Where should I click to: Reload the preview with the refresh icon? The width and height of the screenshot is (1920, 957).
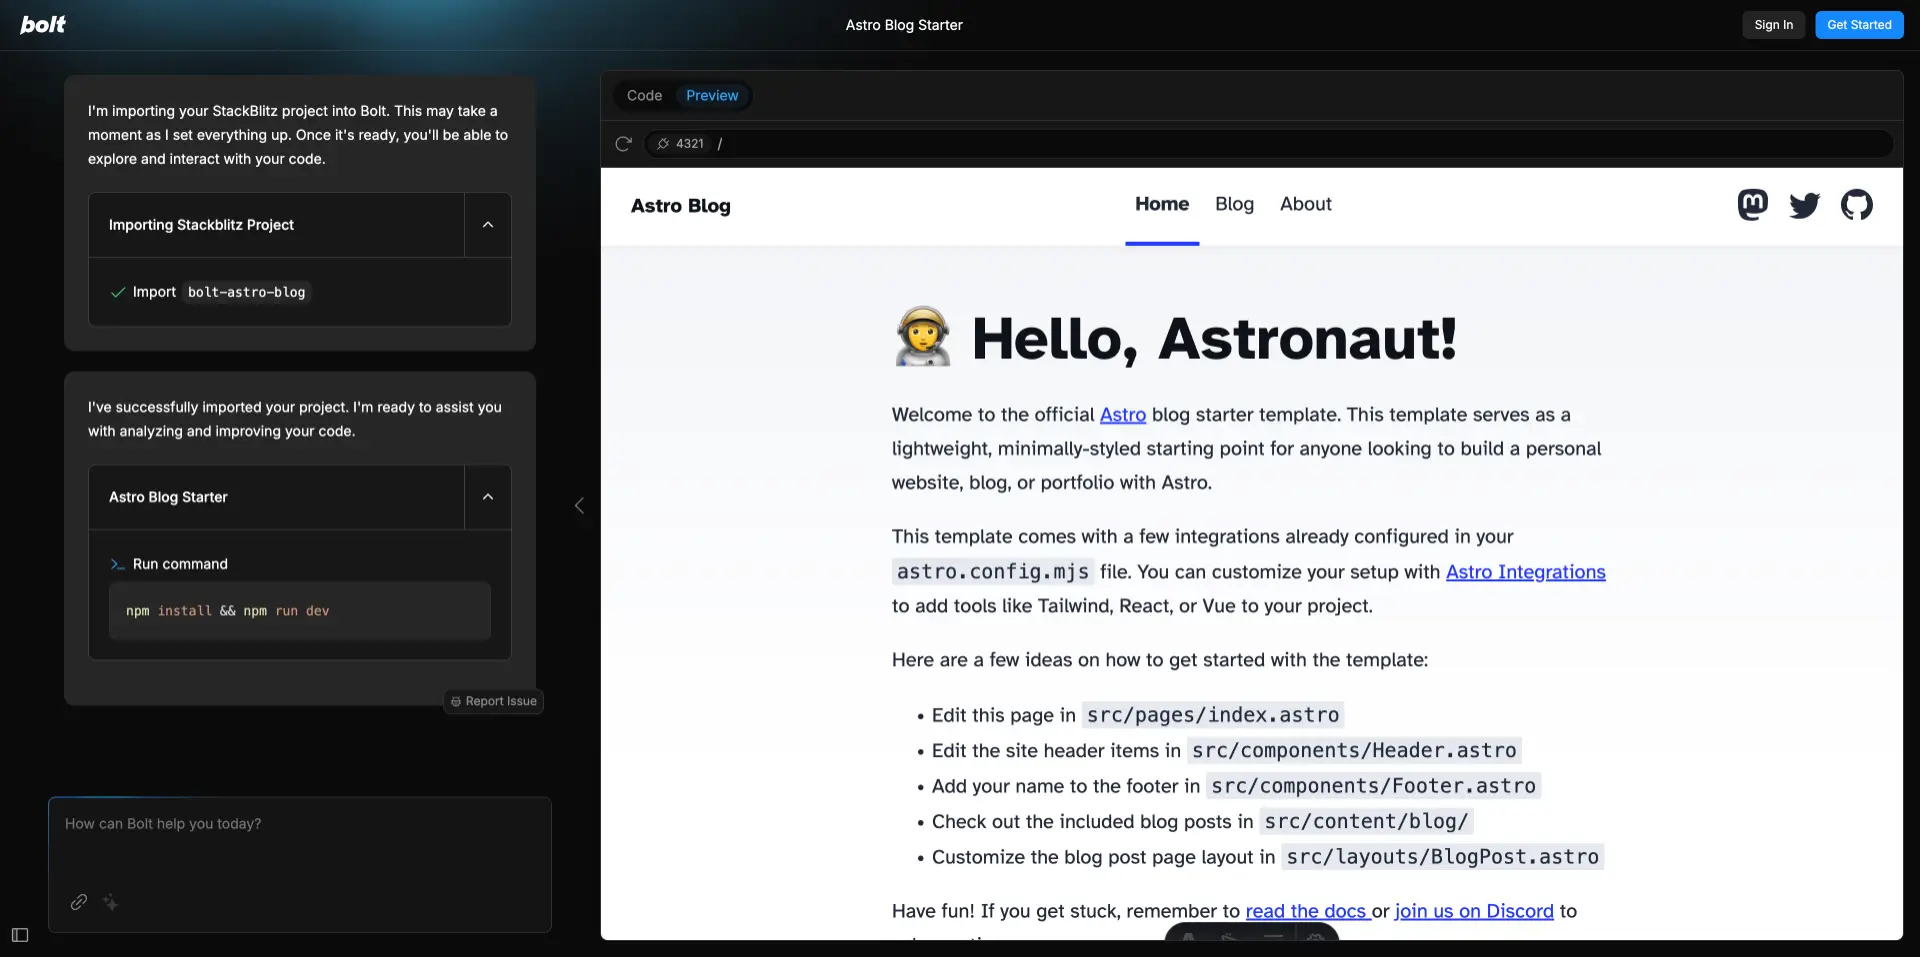pyautogui.click(x=623, y=144)
